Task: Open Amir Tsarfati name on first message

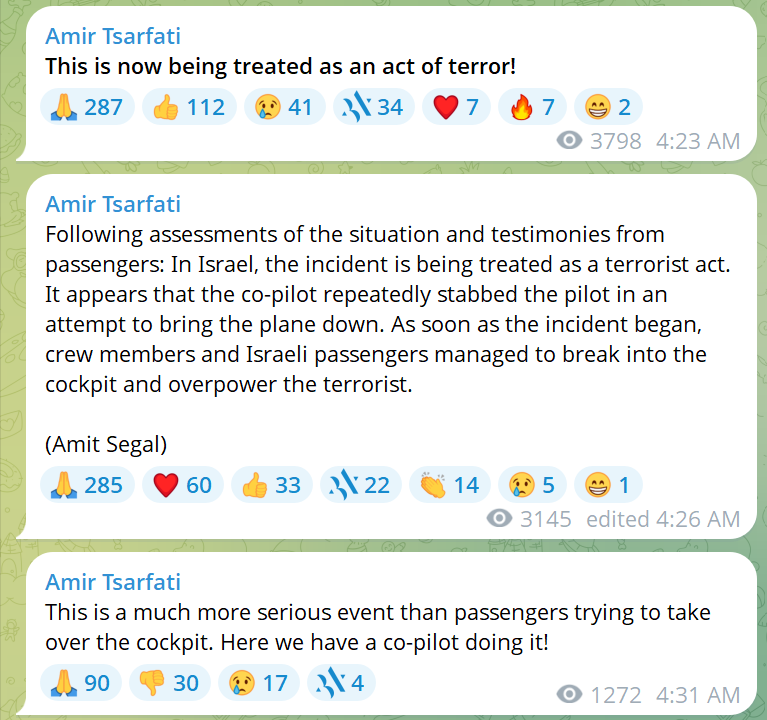Action: tap(113, 36)
